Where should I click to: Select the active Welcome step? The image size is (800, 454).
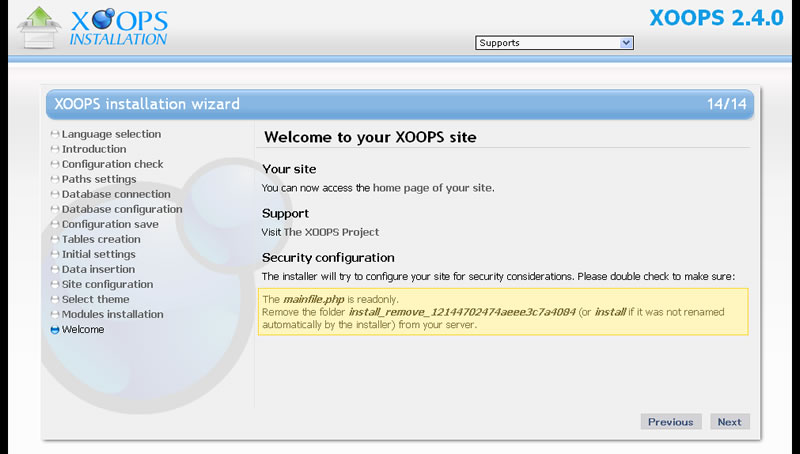tap(83, 330)
